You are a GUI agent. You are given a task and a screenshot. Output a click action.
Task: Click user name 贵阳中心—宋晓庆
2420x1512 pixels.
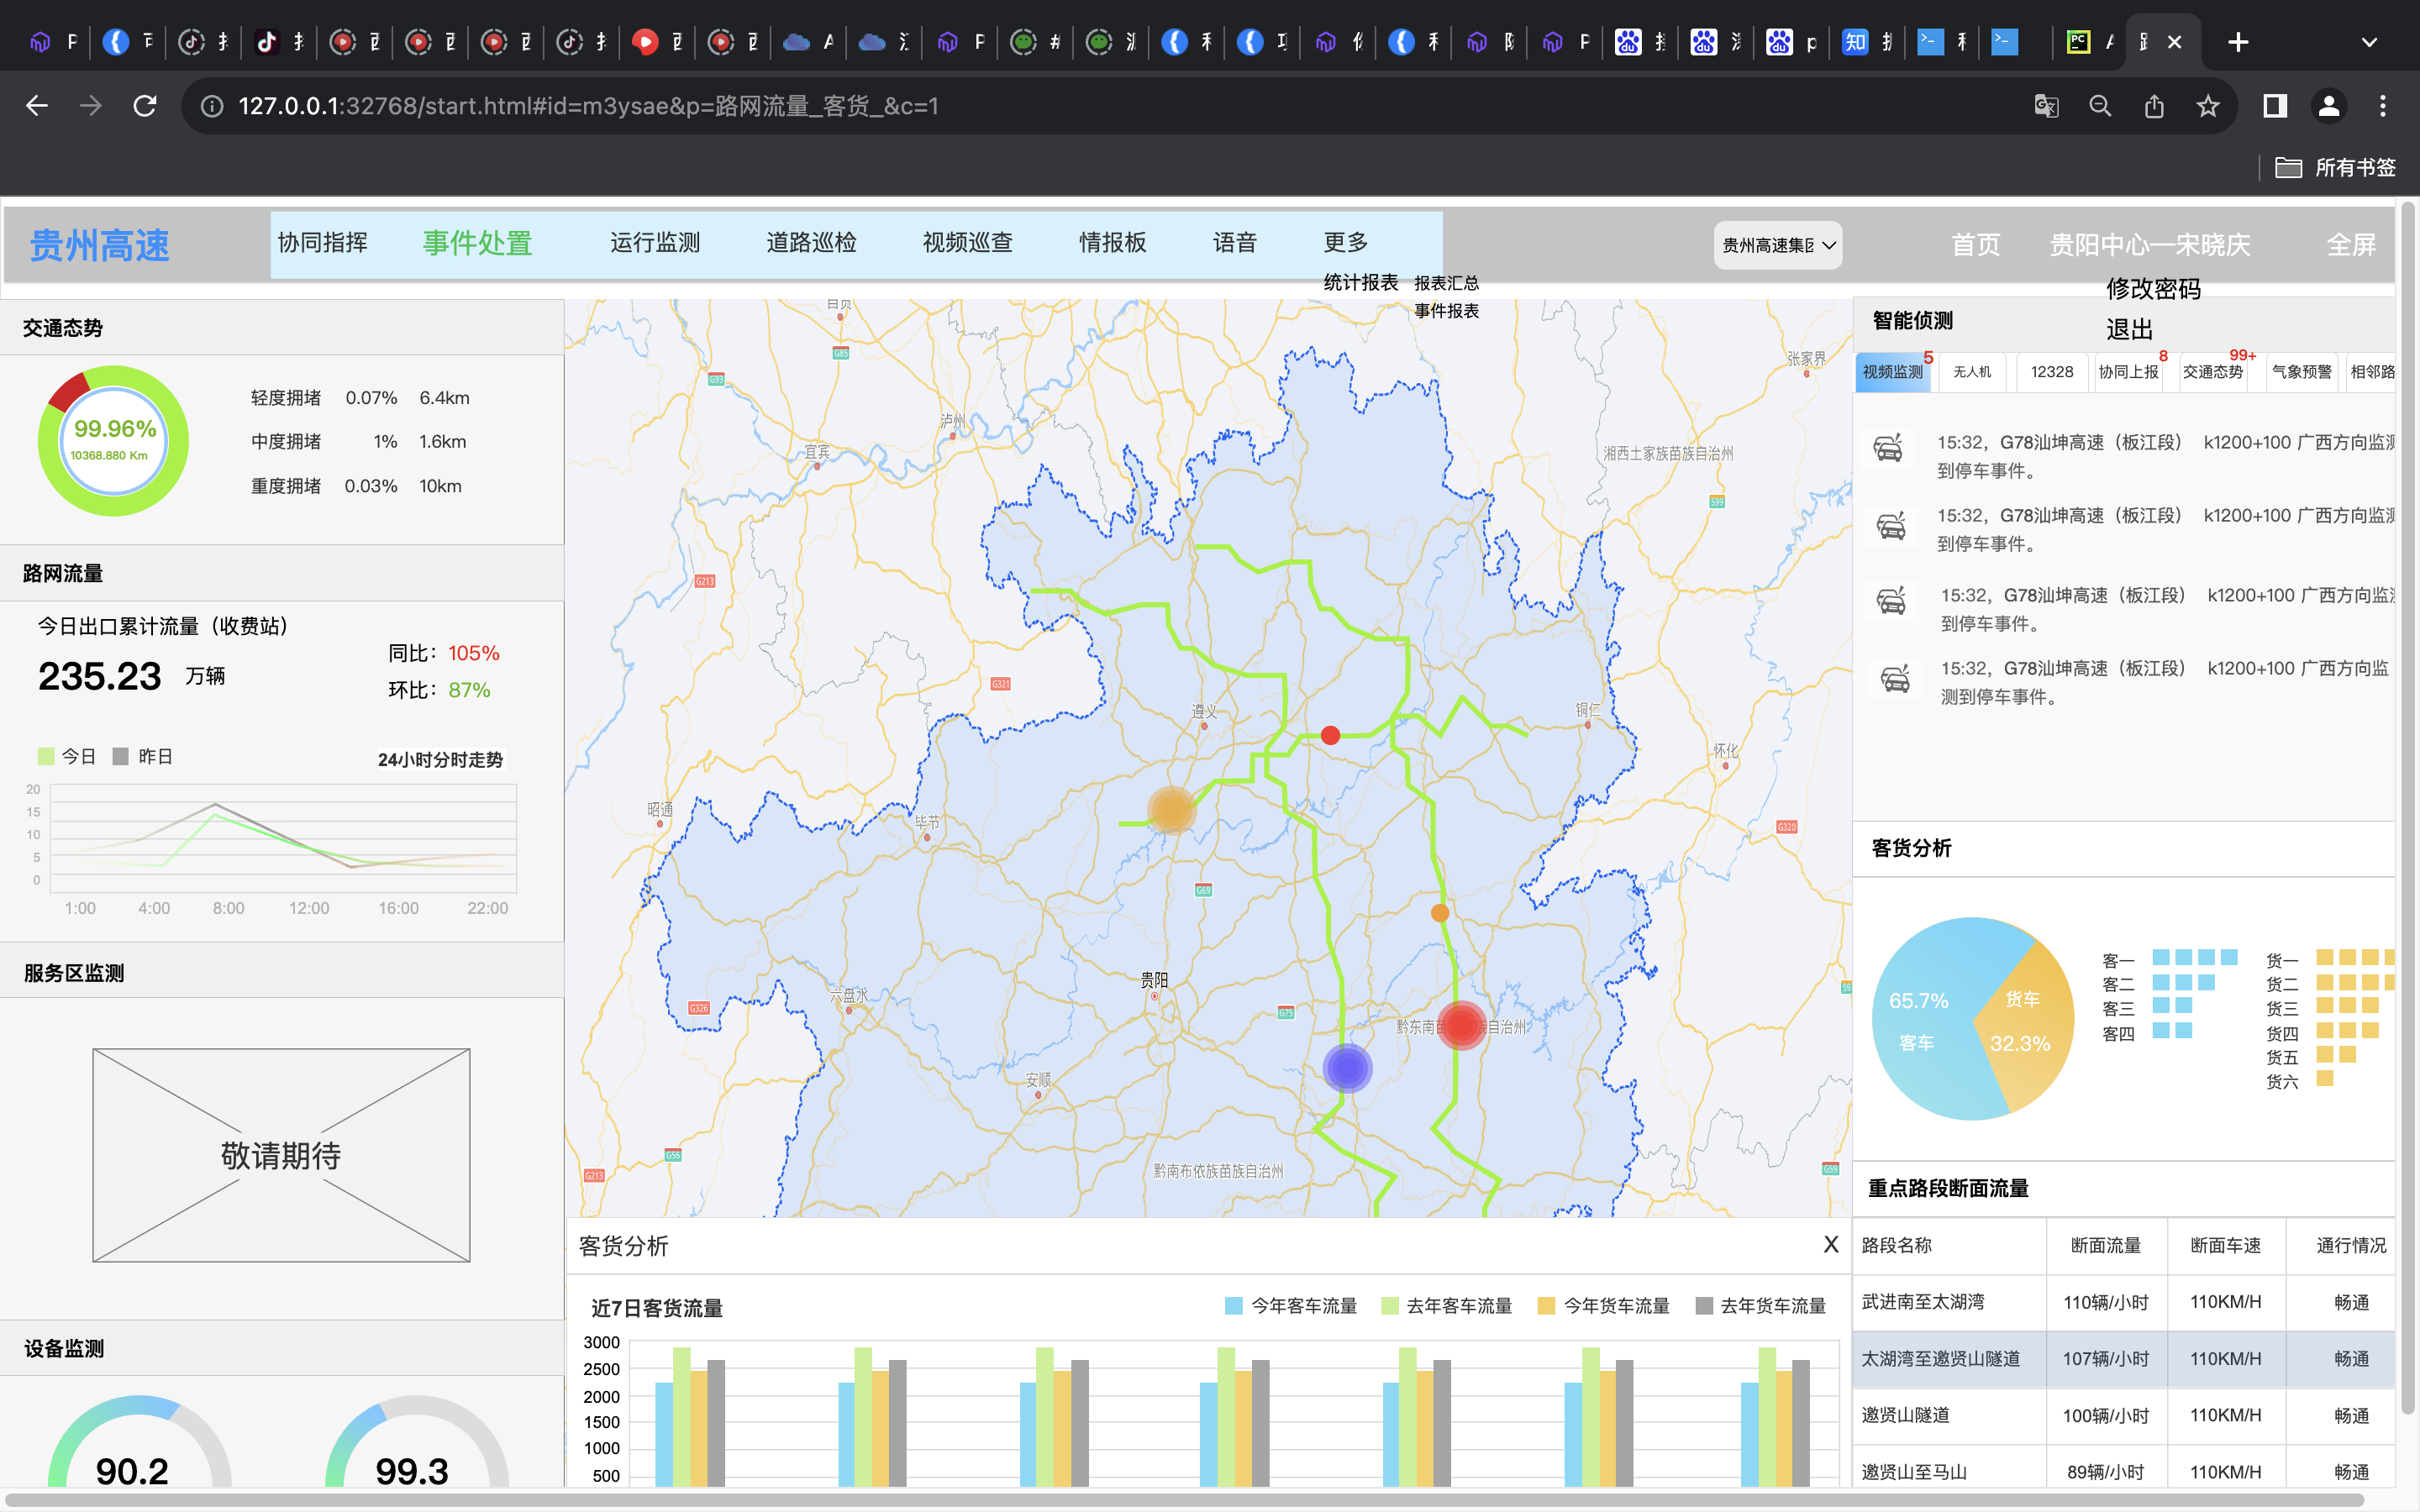(x=2150, y=245)
